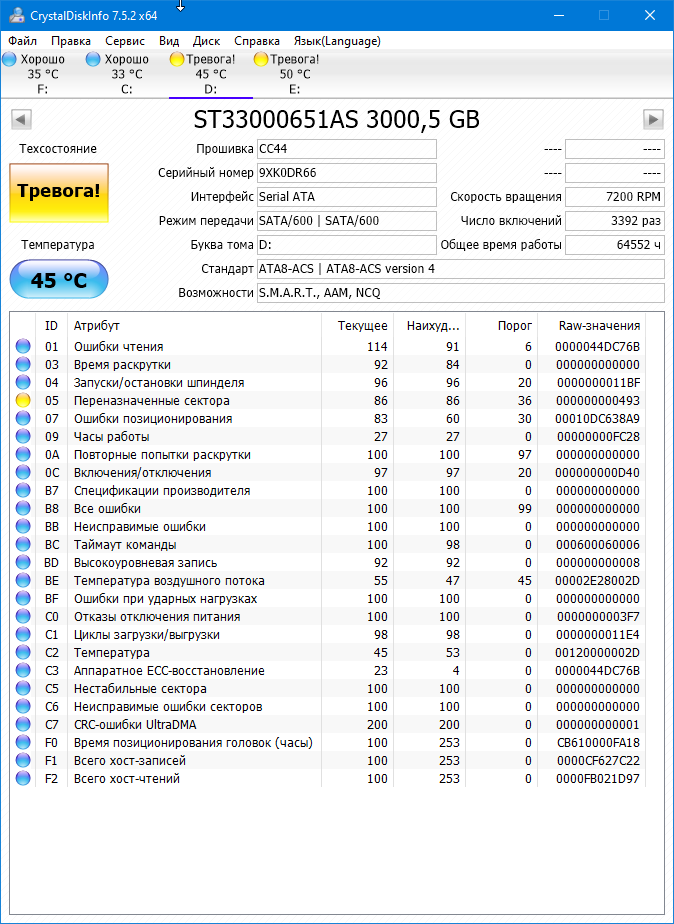
Task: Open the Сервис menu
Action: (125, 41)
